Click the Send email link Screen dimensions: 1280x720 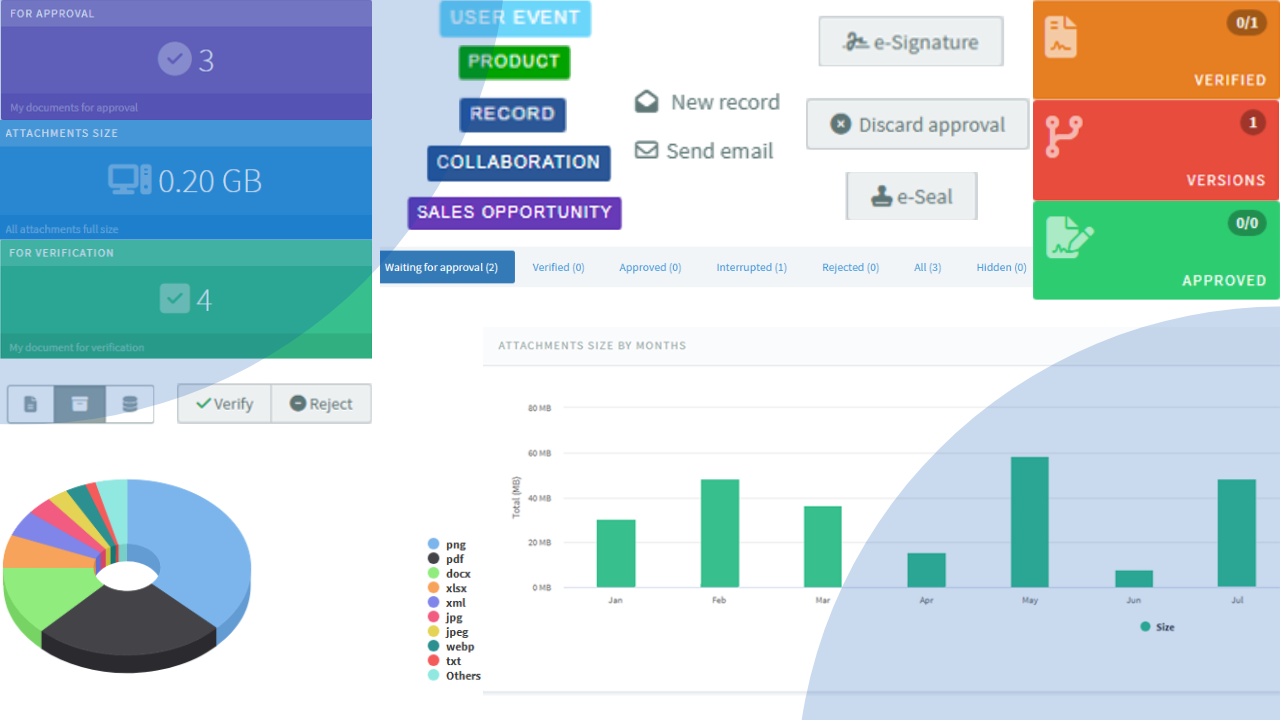tap(720, 151)
